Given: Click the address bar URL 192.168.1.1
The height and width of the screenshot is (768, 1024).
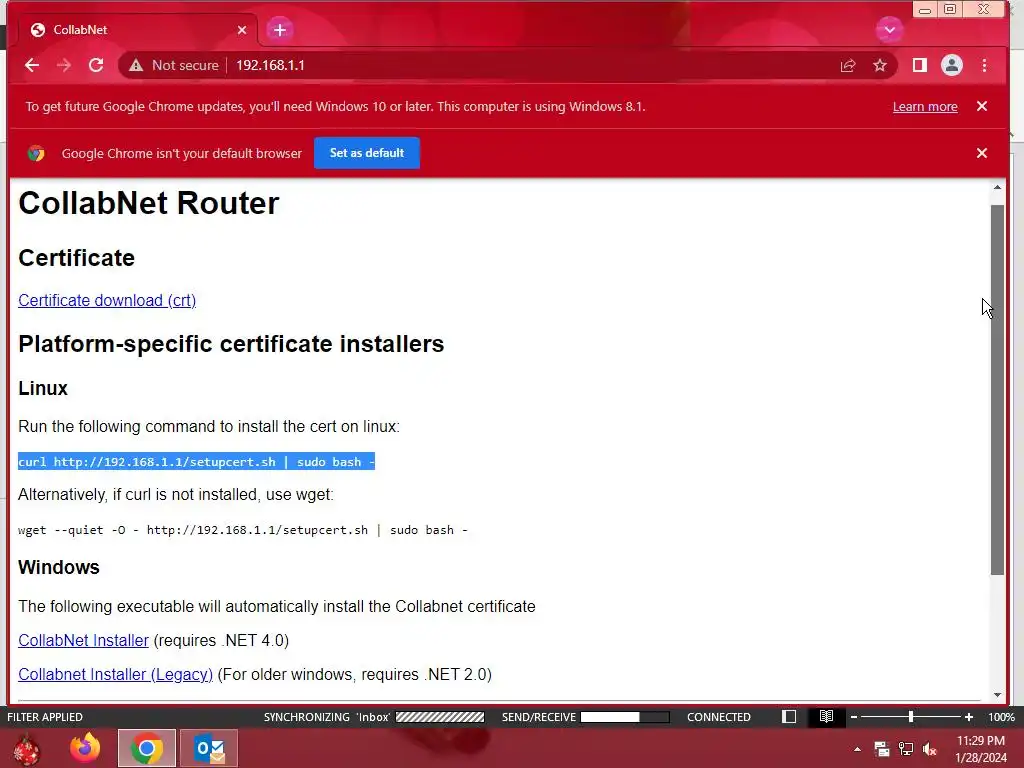Looking at the screenshot, I should tap(270, 65).
